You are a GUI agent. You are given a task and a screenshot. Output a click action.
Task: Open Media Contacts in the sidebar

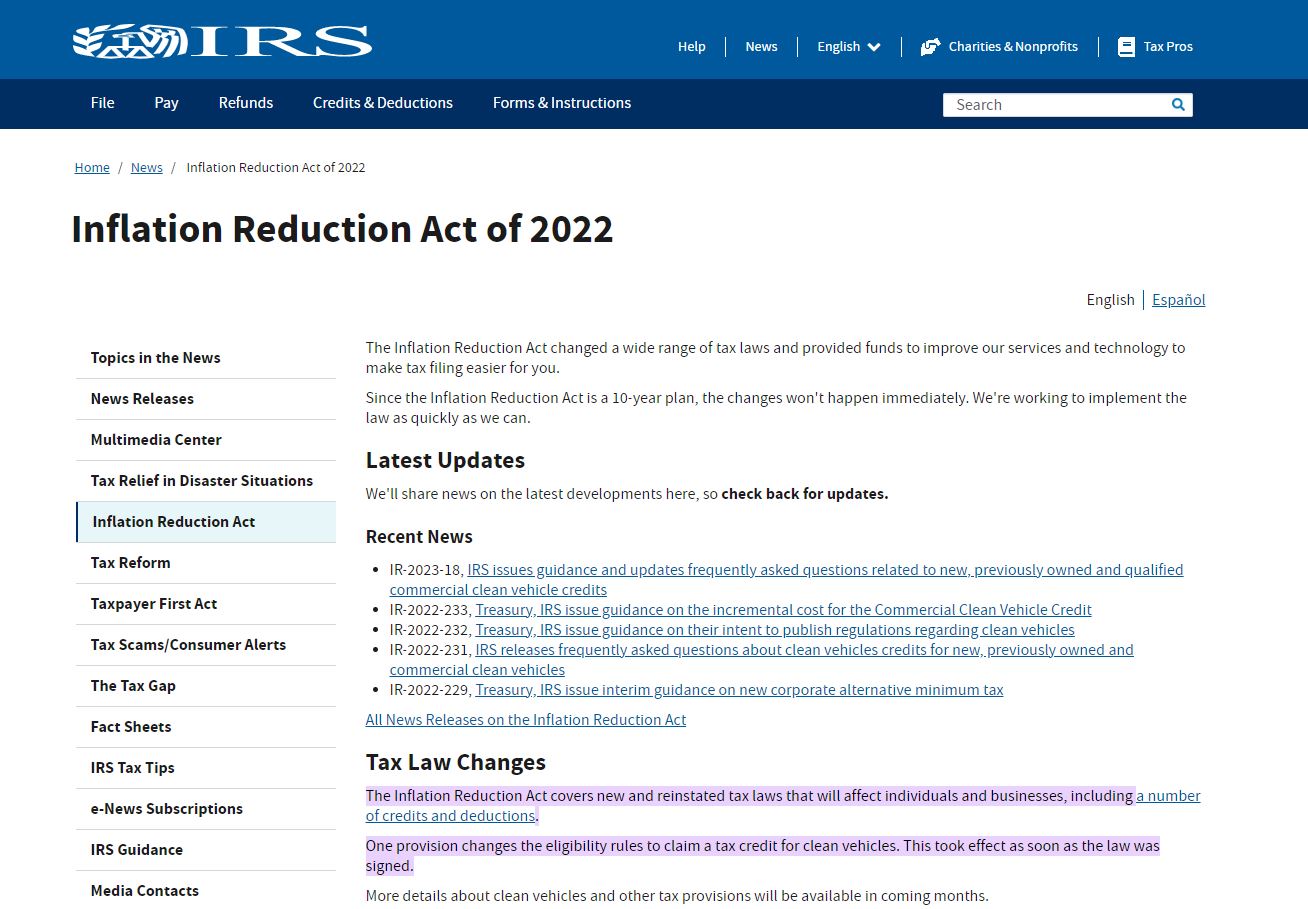[206, 890]
